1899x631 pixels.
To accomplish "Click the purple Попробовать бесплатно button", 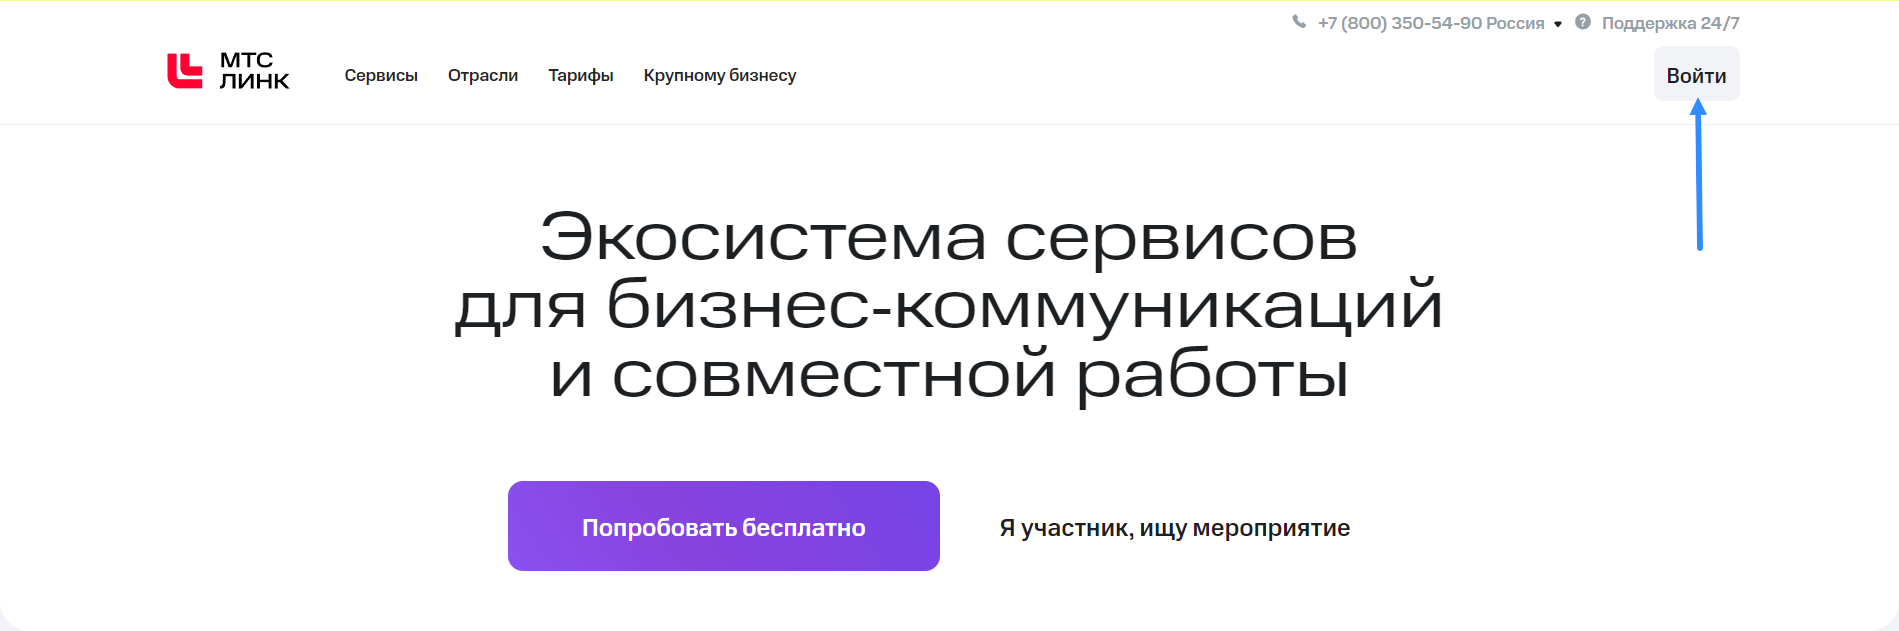I will [x=724, y=526].
